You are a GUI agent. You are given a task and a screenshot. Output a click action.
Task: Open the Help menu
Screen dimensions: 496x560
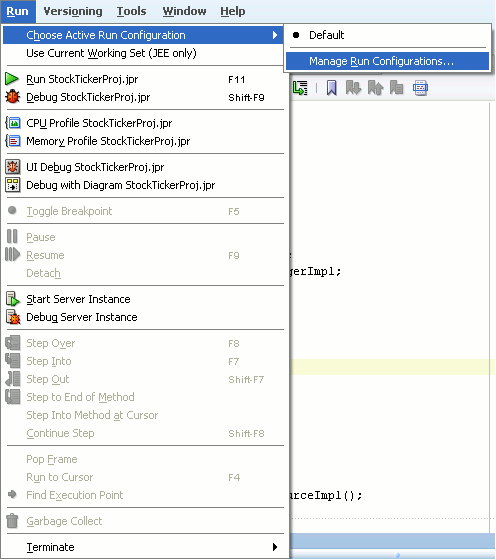(232, 11)
